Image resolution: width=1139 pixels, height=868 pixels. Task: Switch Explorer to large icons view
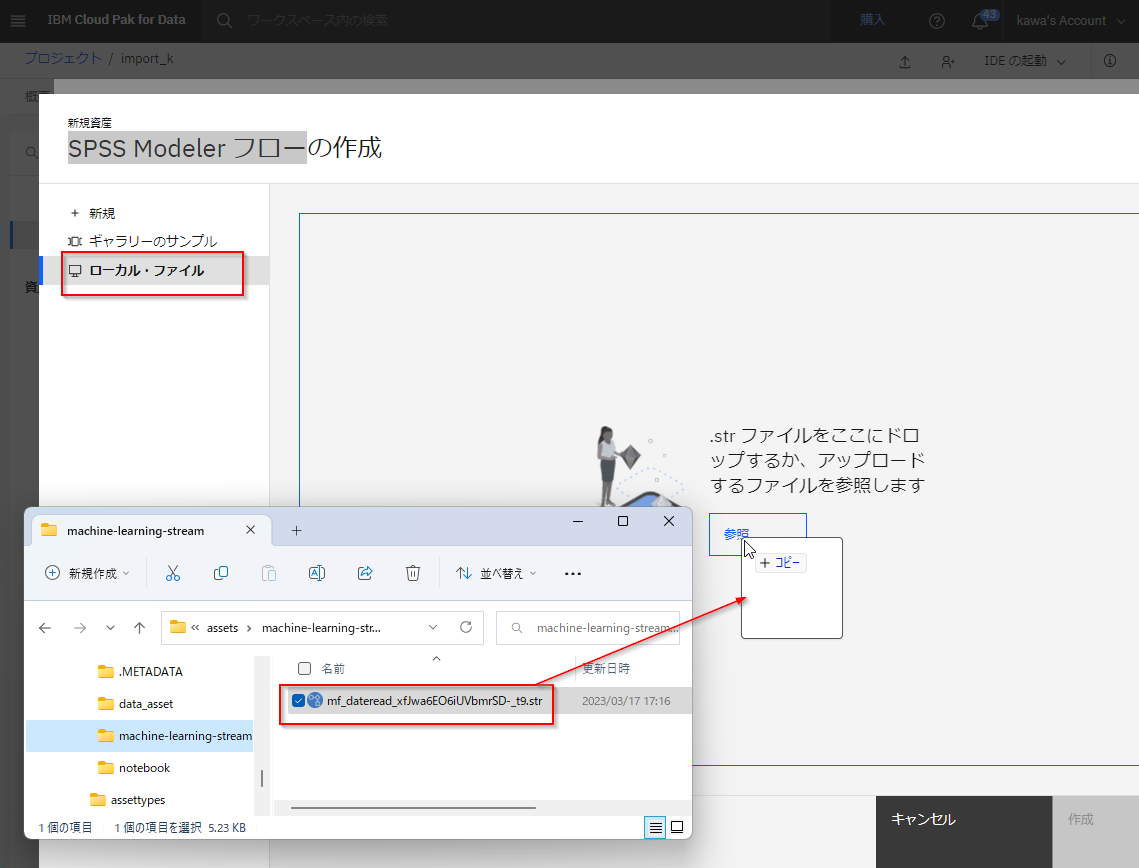(x=677, y=827)
